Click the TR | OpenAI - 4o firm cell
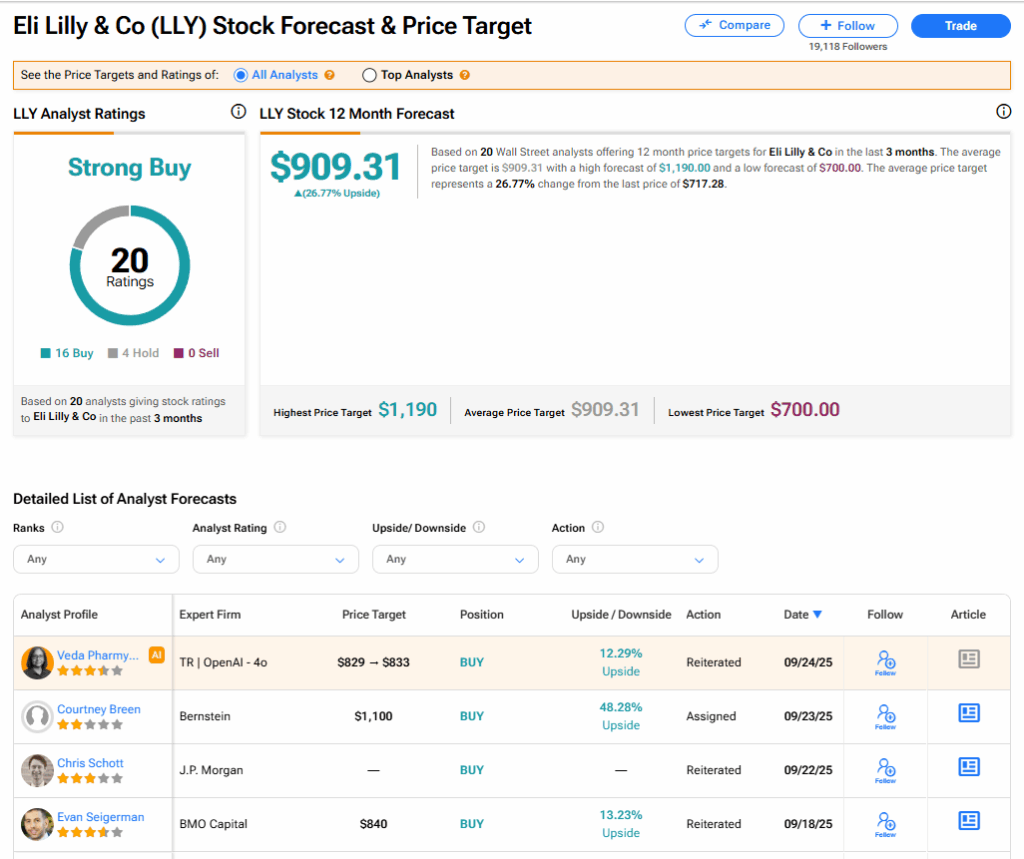Viewport: 1024px width, 859px height. pyautogui.click(x=223, y=662)
